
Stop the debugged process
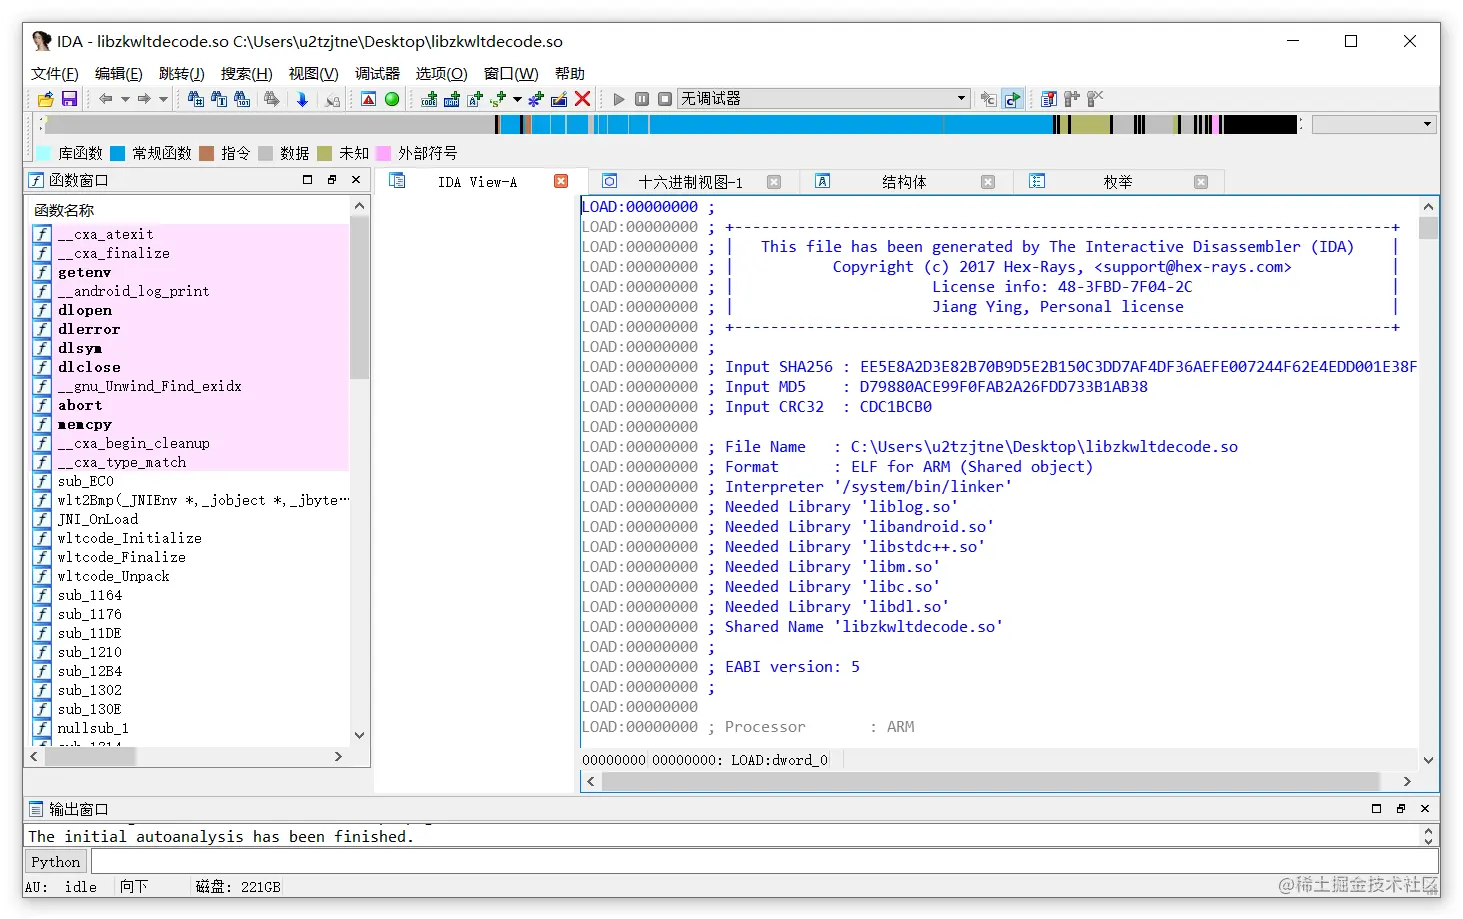(665, 99)
